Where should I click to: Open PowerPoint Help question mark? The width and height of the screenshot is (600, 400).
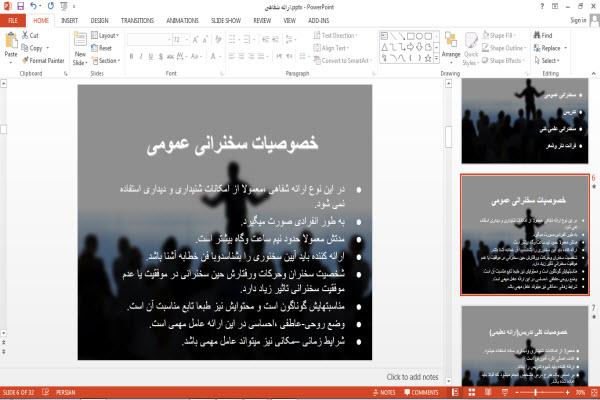pos(542,6)
